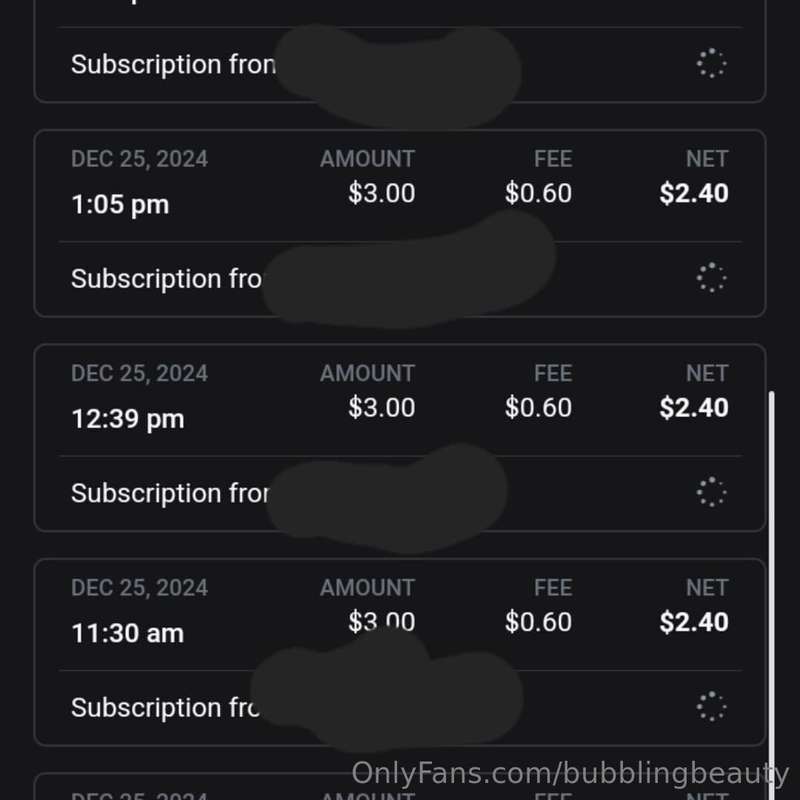Tap the pending spinner in the topmost subscription row

[711, 64]
